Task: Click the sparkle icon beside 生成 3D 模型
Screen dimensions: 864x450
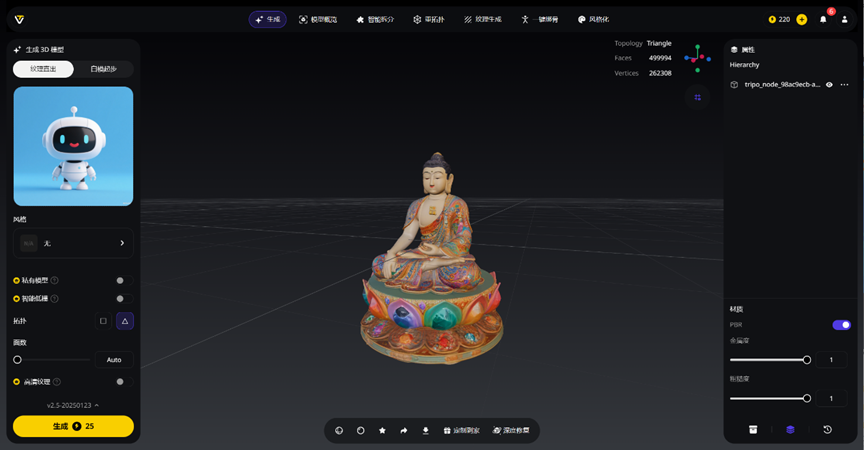Action: point(17,50)
